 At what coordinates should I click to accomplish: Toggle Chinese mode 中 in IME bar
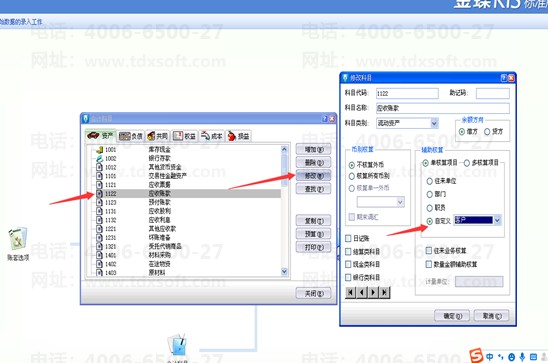coord(490,357)
